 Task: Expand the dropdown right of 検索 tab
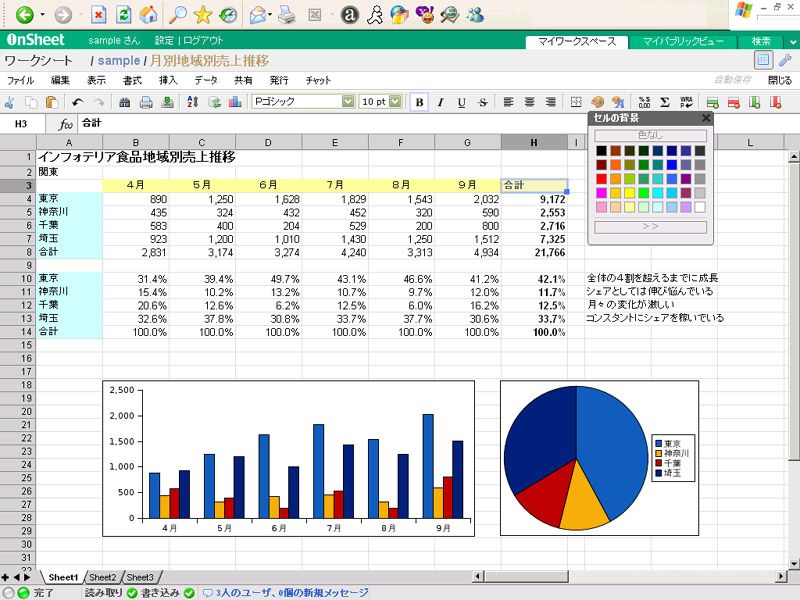click(x=793, y=42)
